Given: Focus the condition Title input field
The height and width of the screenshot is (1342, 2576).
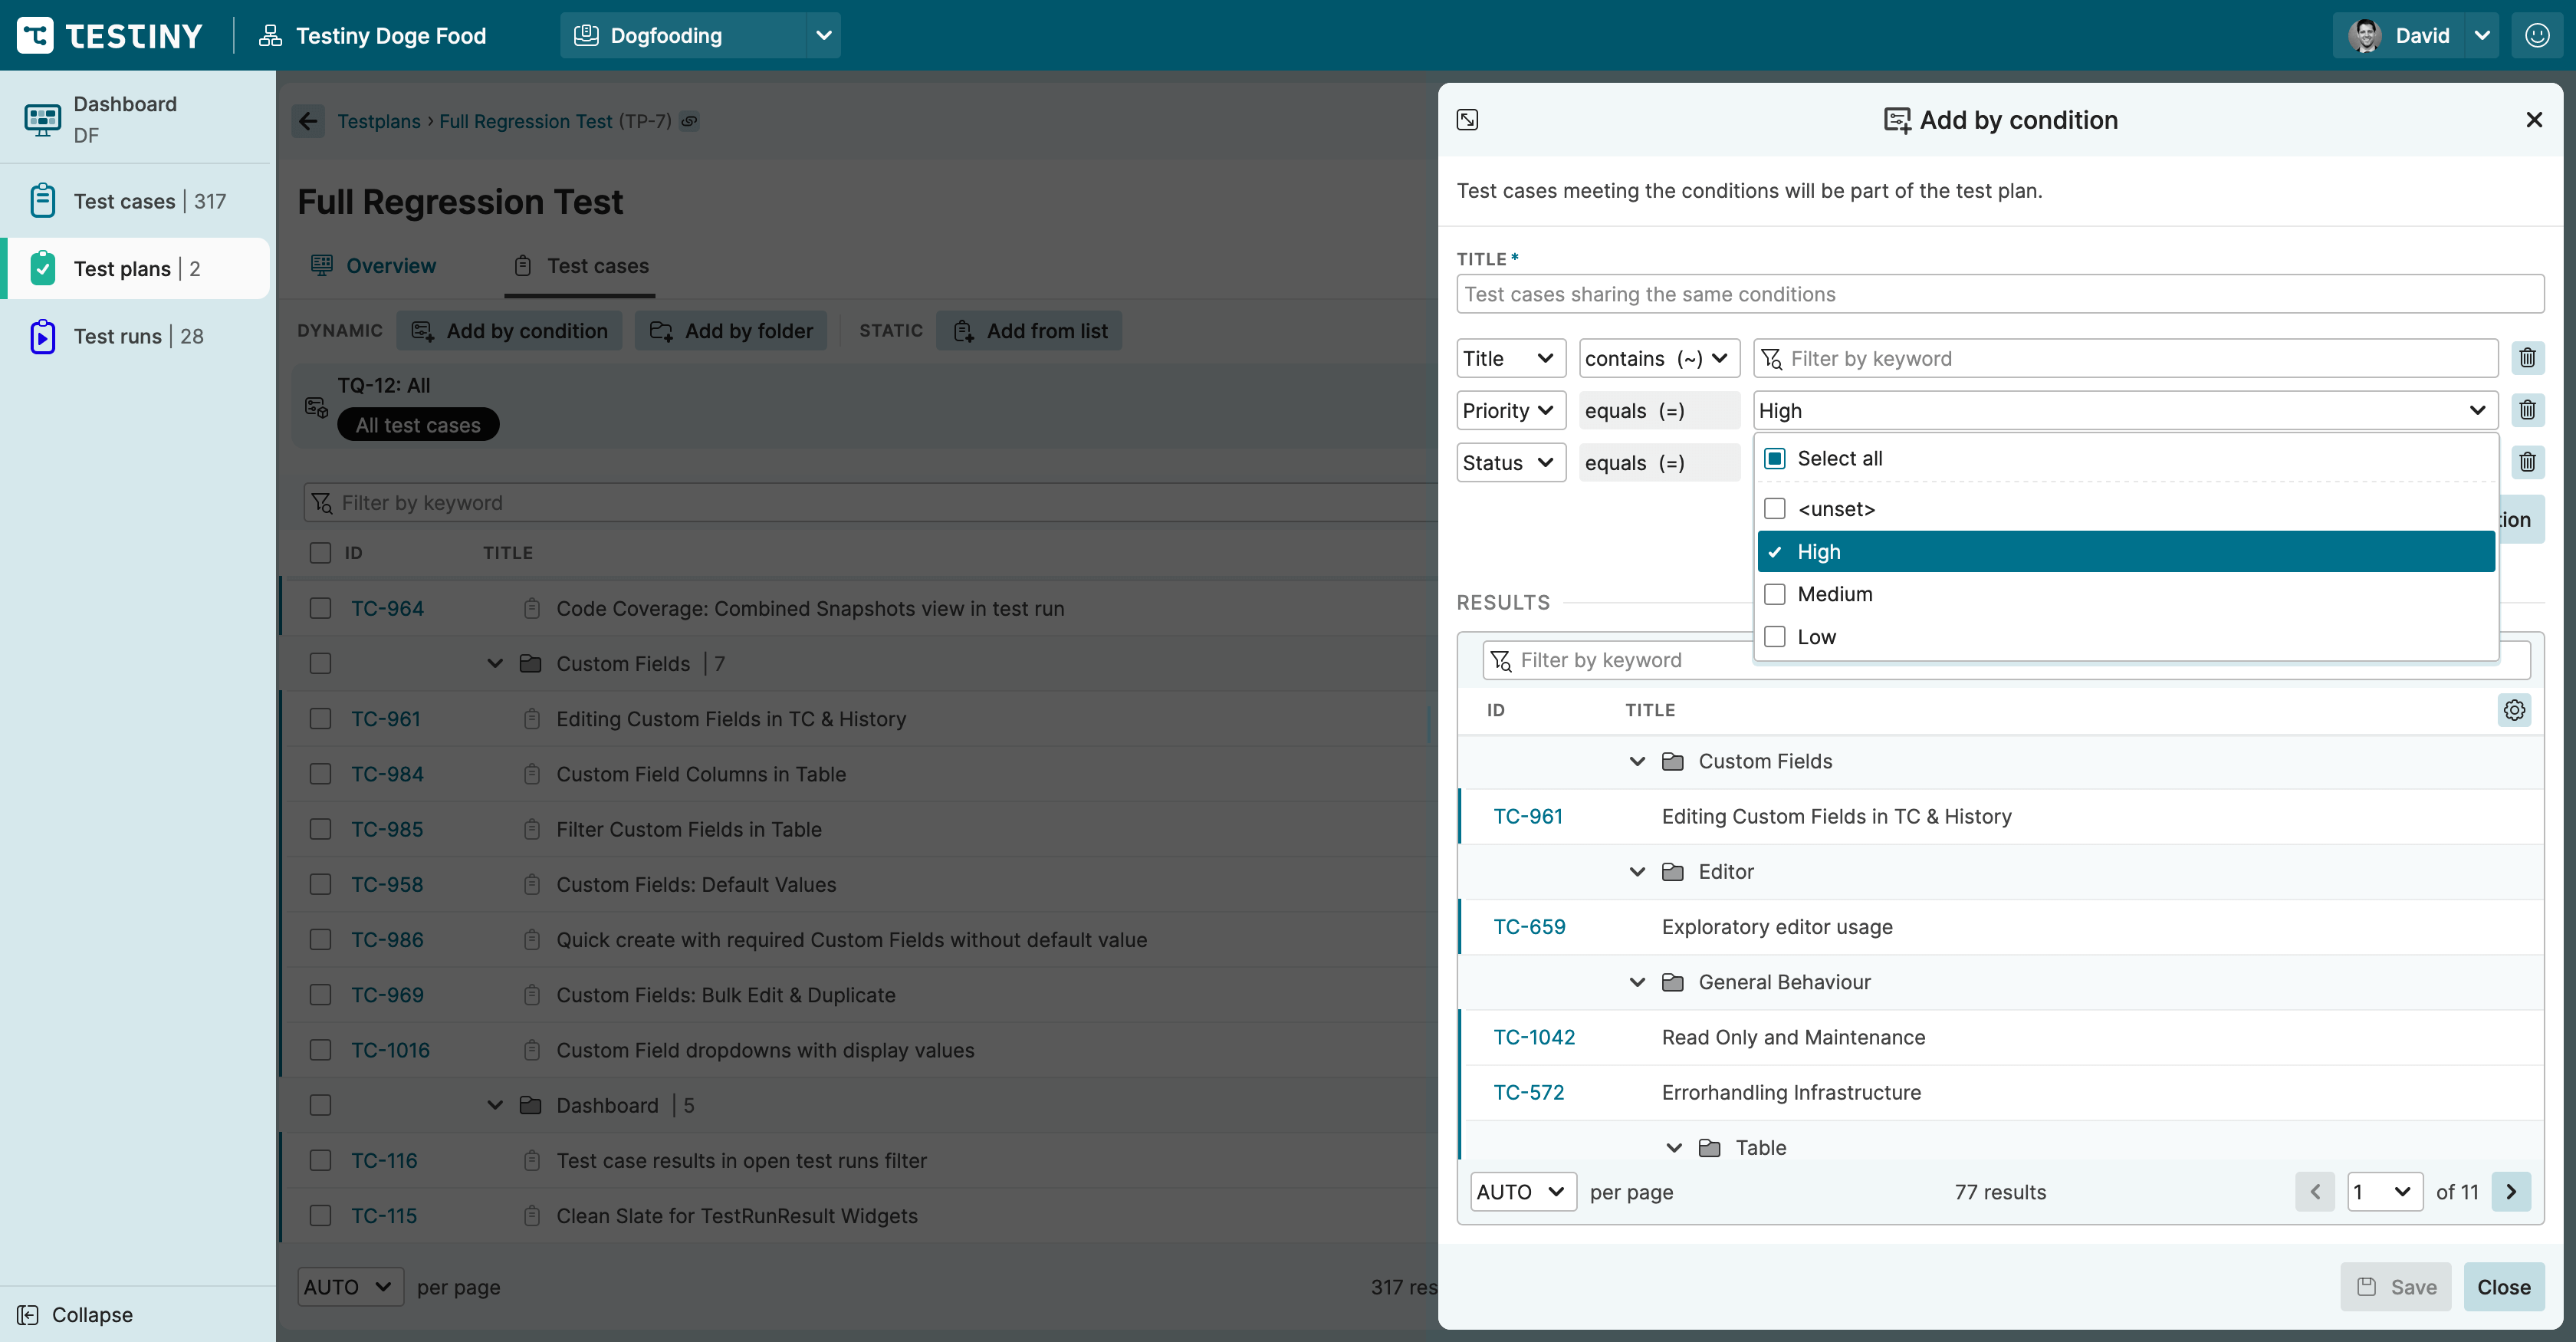Looking at the screenshot, I should pos(2000,294).
